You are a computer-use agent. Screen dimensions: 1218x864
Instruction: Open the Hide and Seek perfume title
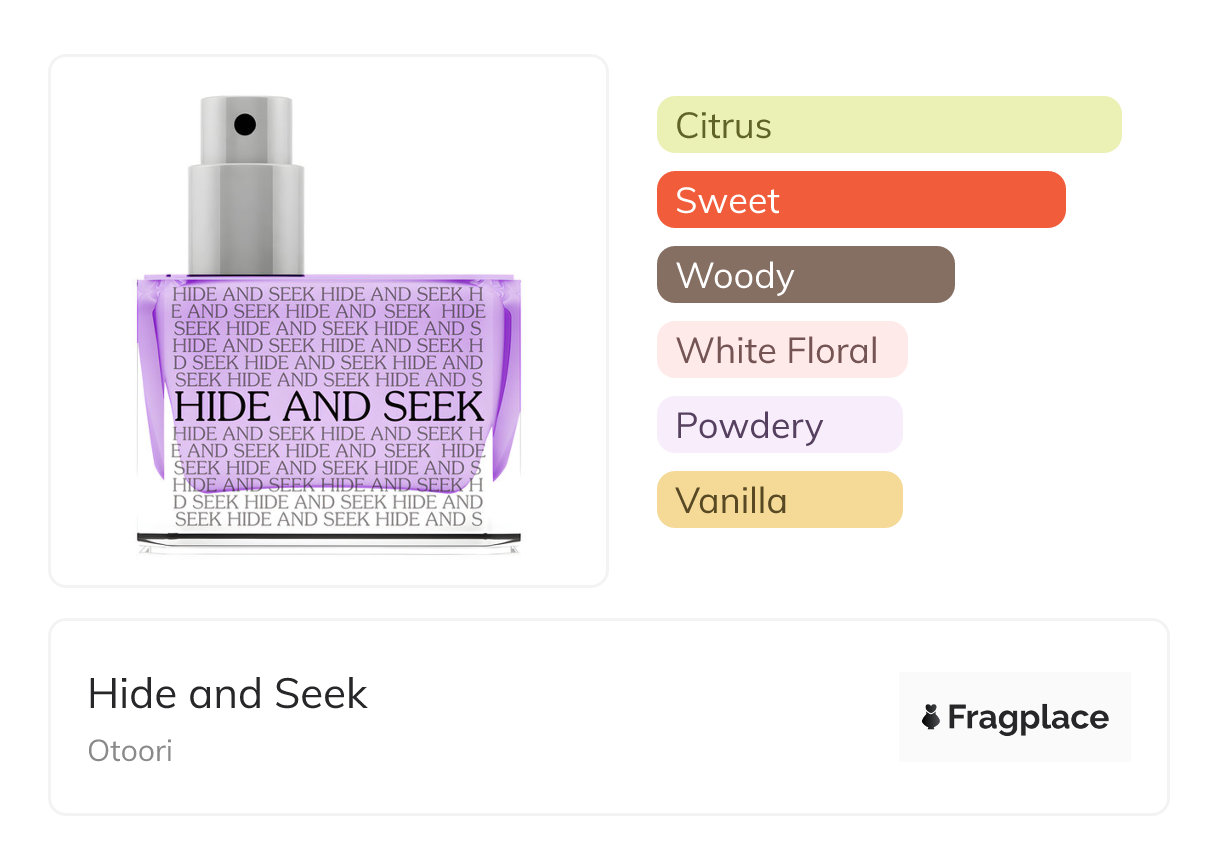(228, 694)
